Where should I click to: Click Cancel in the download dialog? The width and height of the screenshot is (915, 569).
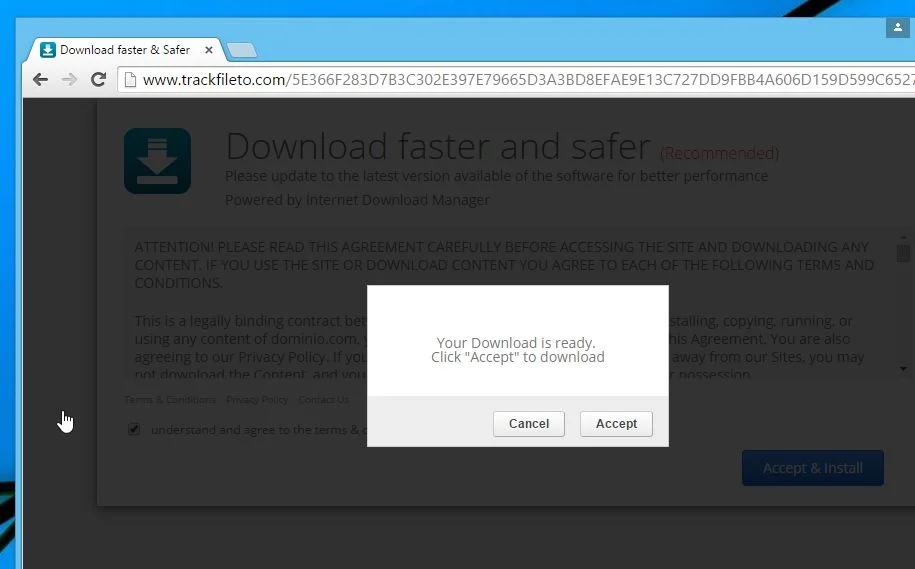[529, 424]
